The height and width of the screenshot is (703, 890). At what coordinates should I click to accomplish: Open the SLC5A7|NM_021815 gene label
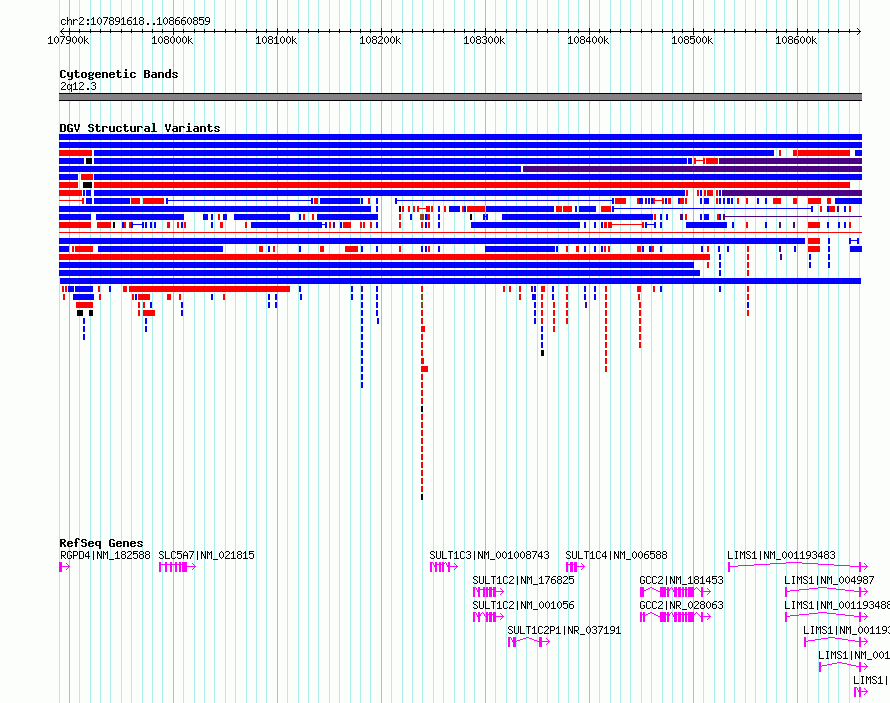coord(206,555)
